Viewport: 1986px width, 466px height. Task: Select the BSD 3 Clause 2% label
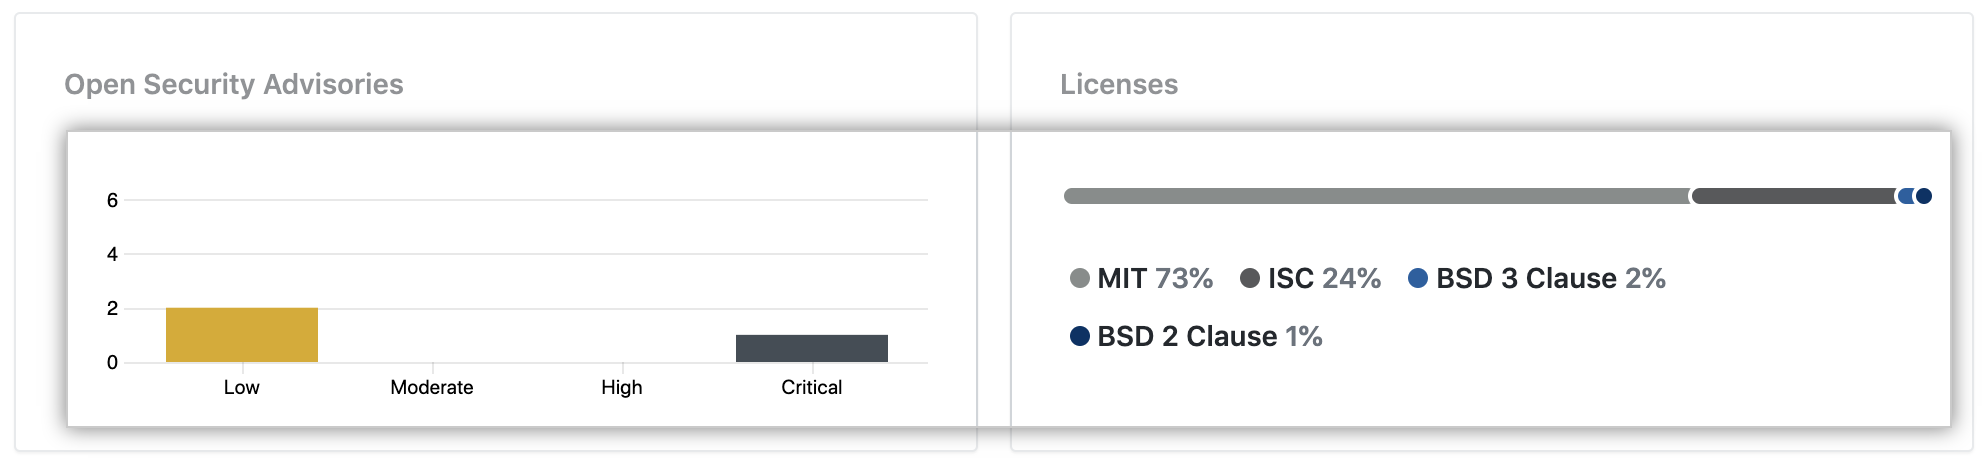[x=1551, y=278]
